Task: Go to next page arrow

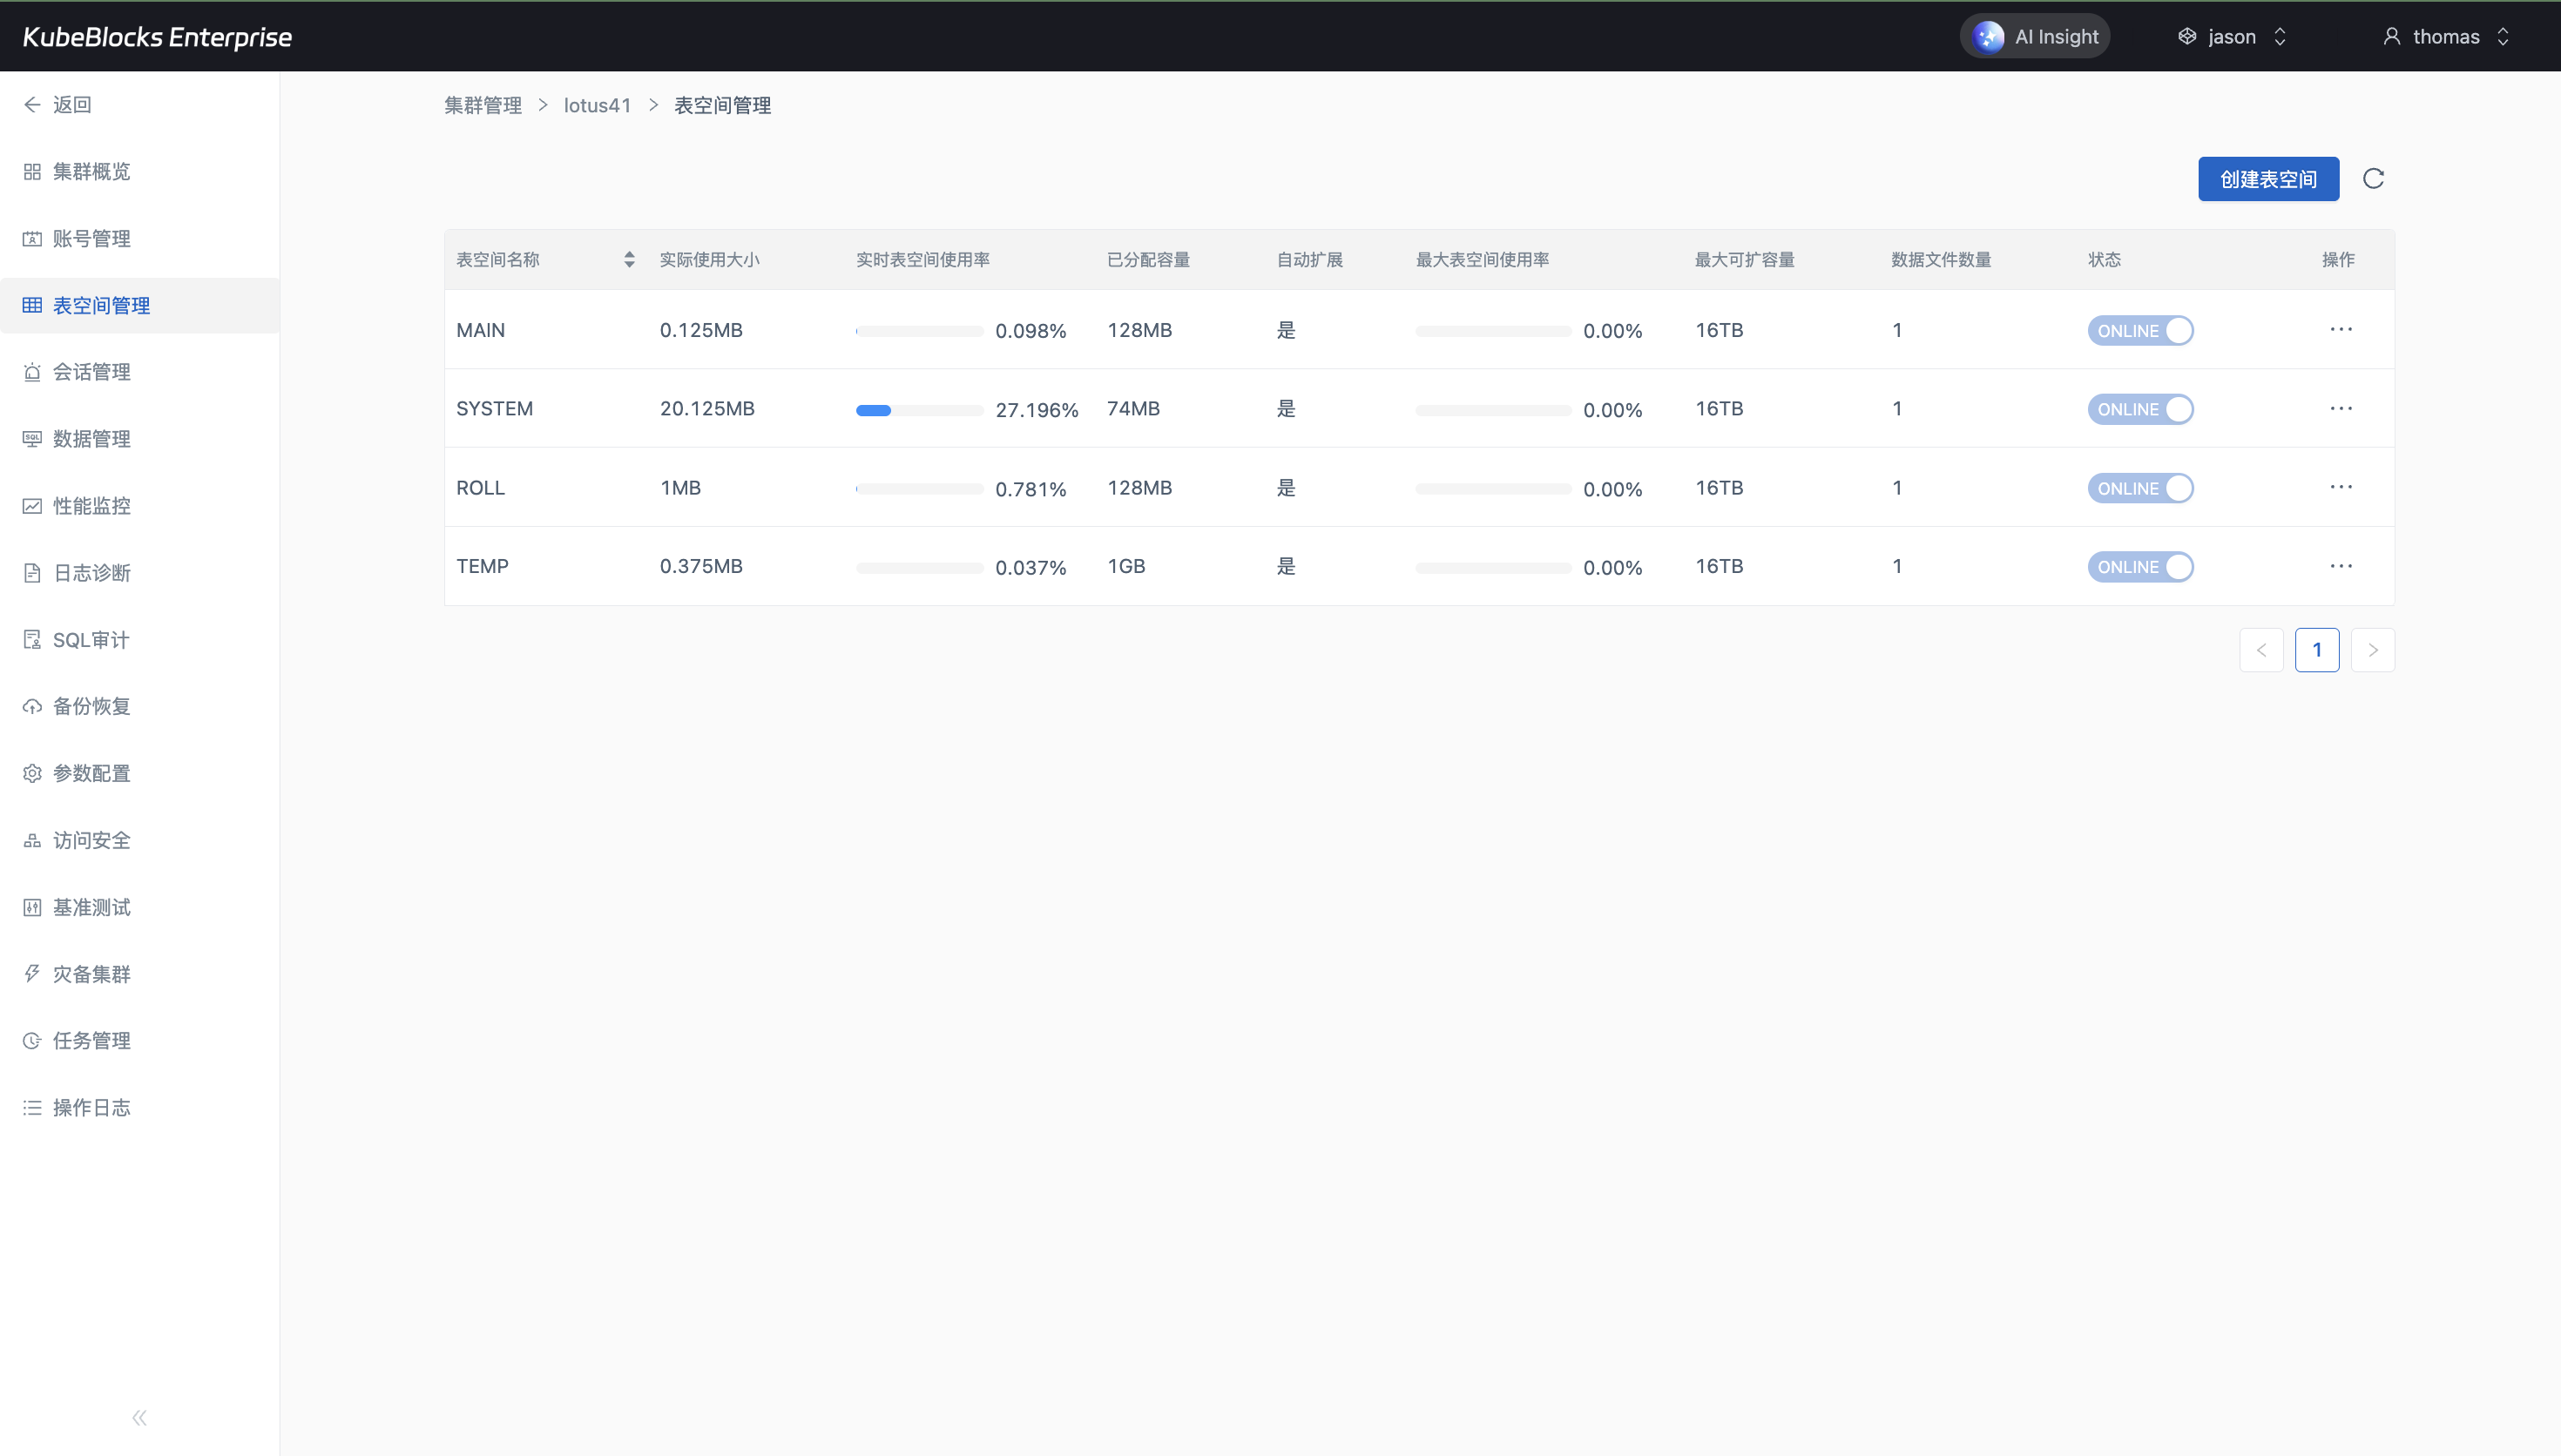Action: click(x=2372, y=650)
